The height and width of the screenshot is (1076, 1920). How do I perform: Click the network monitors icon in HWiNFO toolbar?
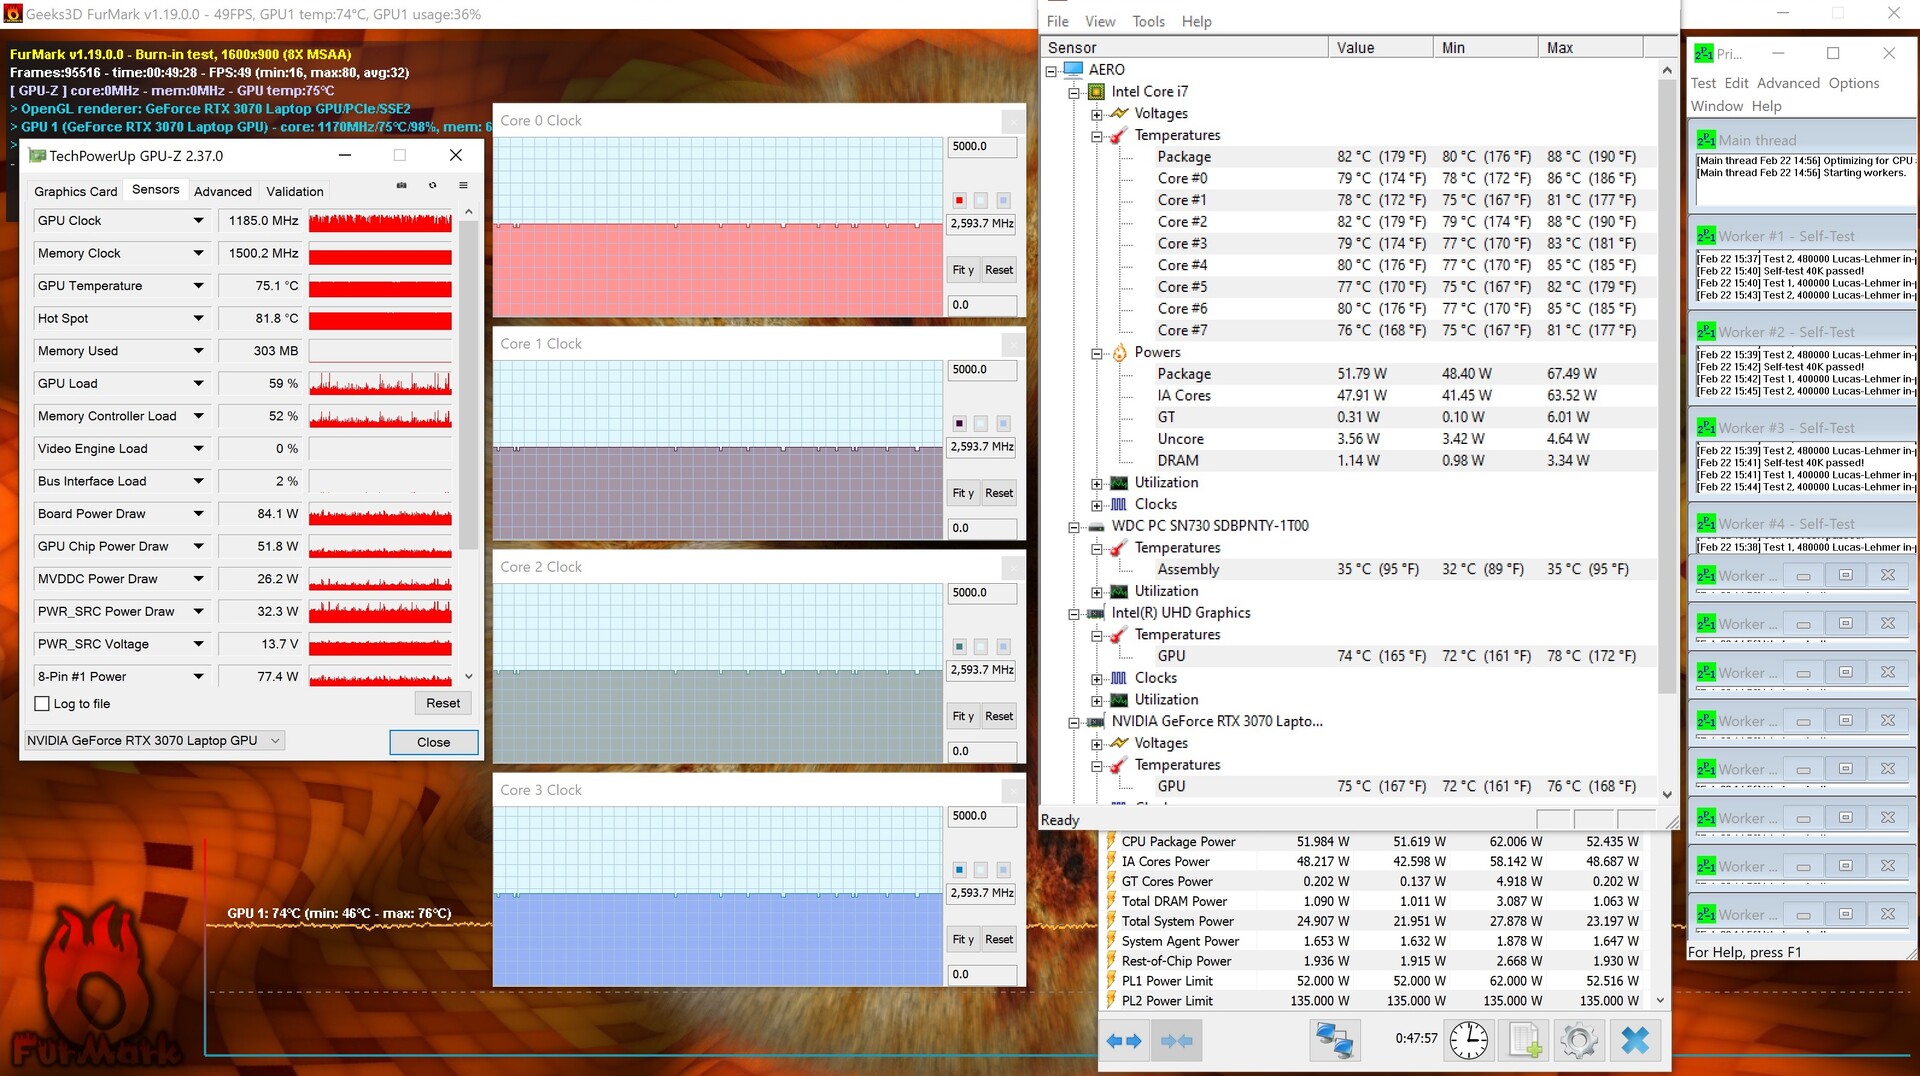point(1334,1041)
